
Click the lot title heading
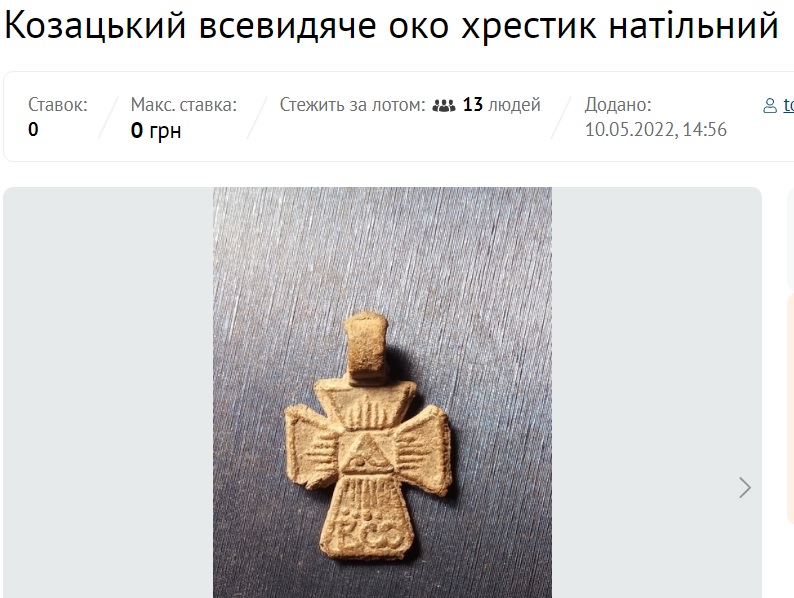click(391, 25)
